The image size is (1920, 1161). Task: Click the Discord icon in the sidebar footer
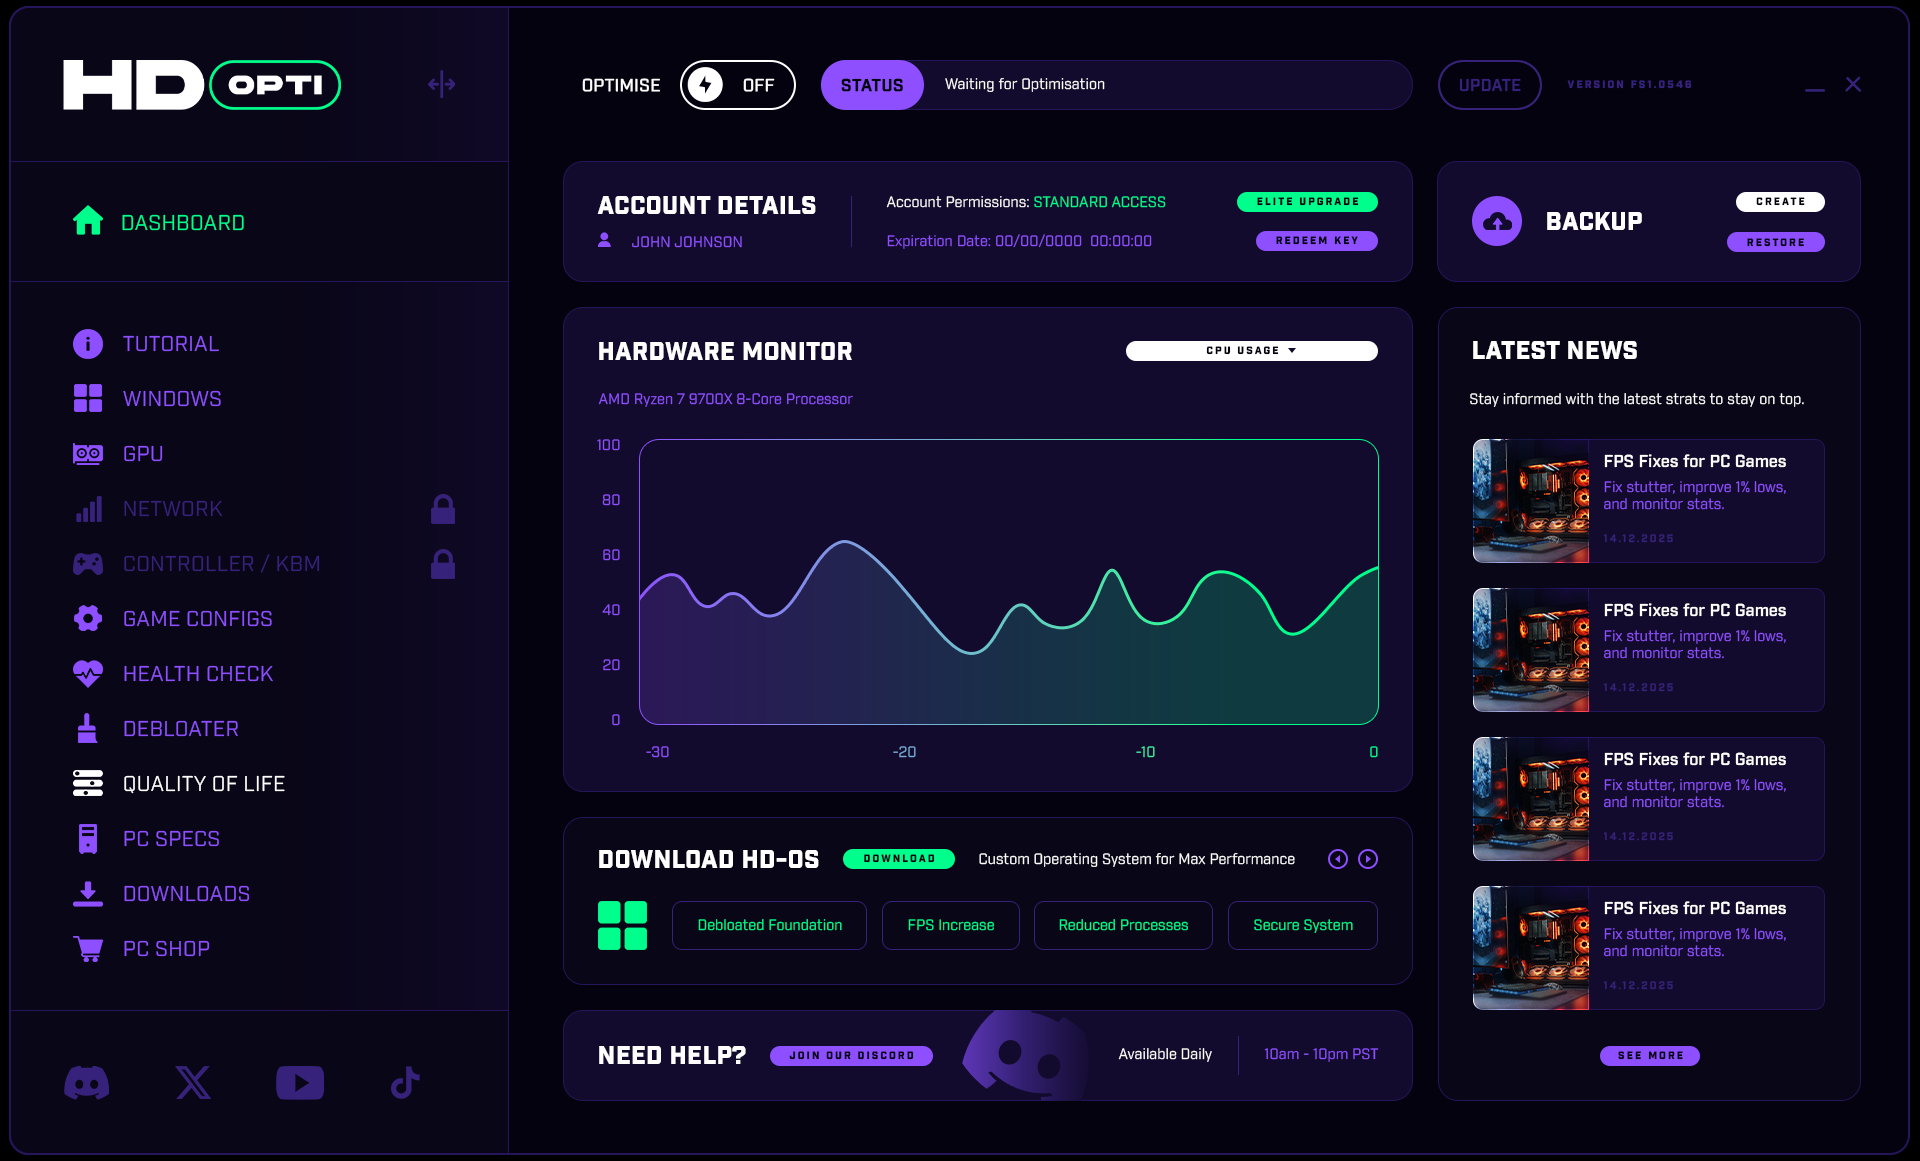[x=87, y=1082]
